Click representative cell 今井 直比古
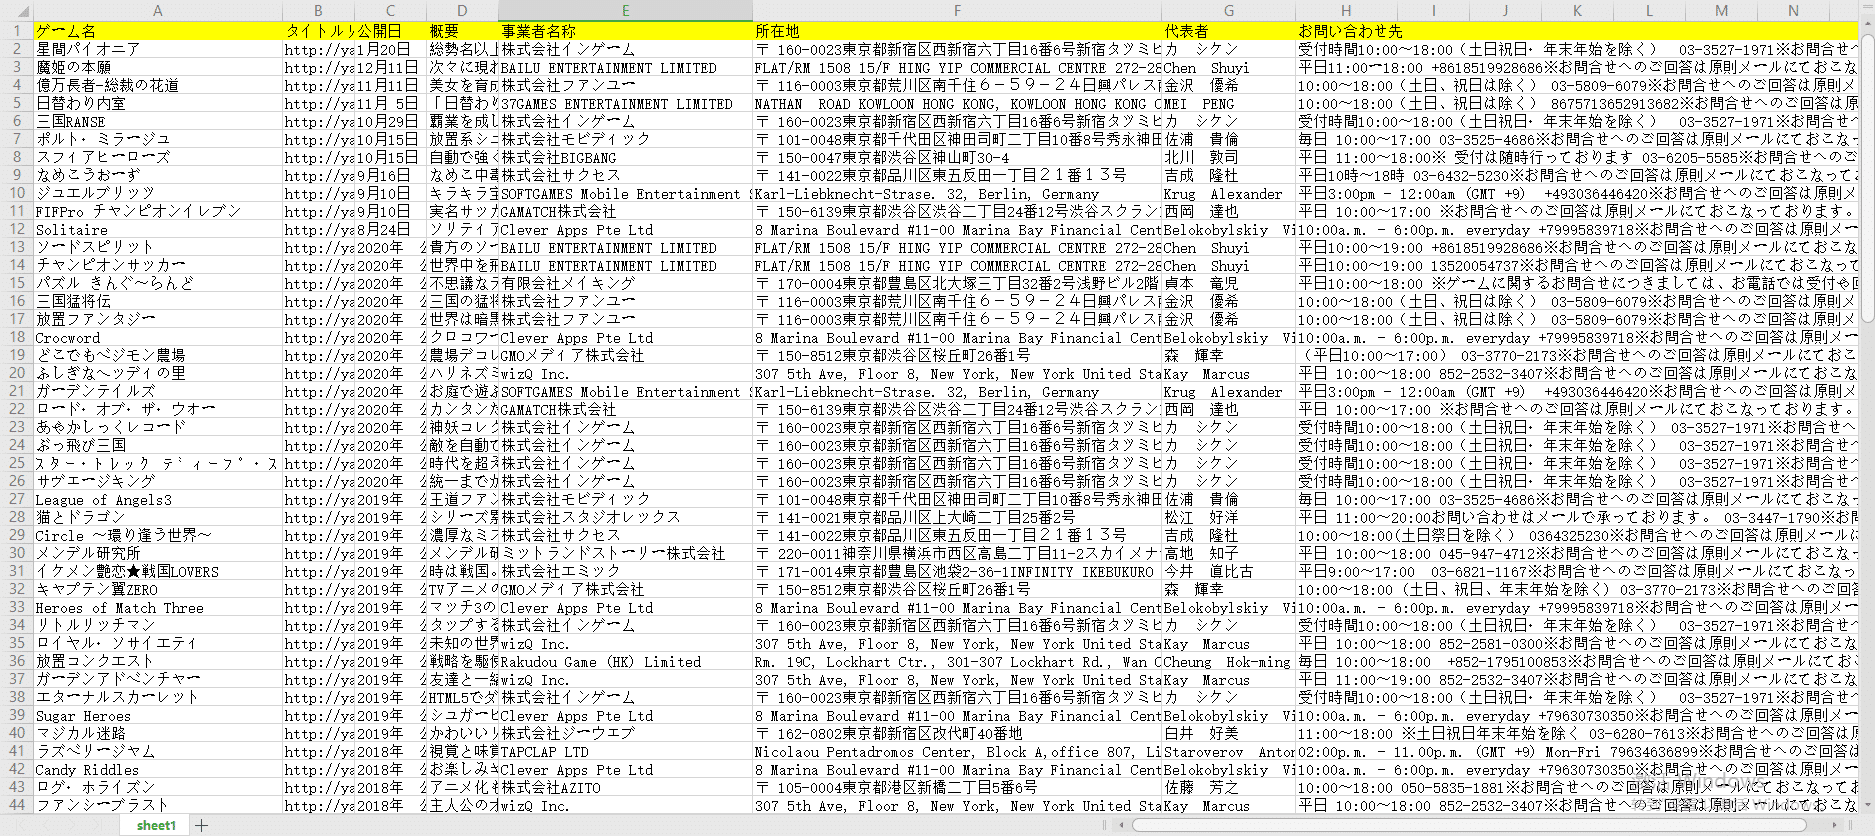The width and height of the screenshot is (1875, 836). click(x=1228, y=571)
